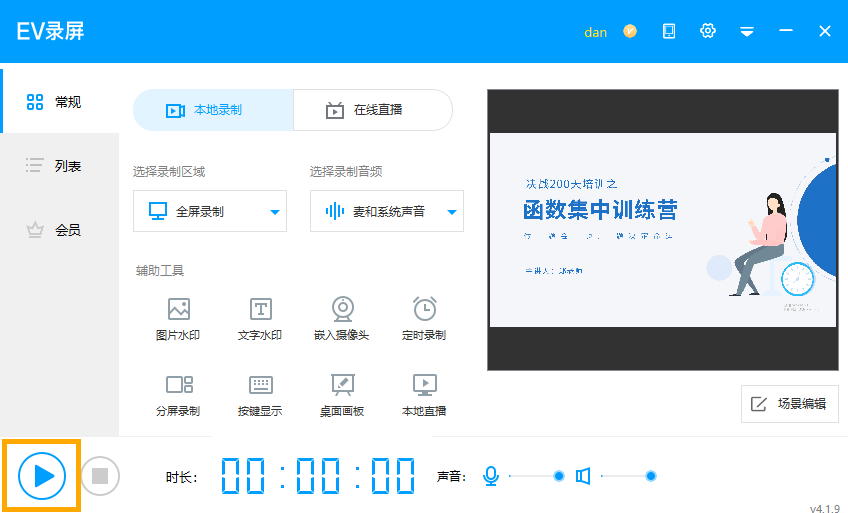848x513 pixels.
Task: Open the 会员 membership sidebar item
Action: [x=59, y=230]
